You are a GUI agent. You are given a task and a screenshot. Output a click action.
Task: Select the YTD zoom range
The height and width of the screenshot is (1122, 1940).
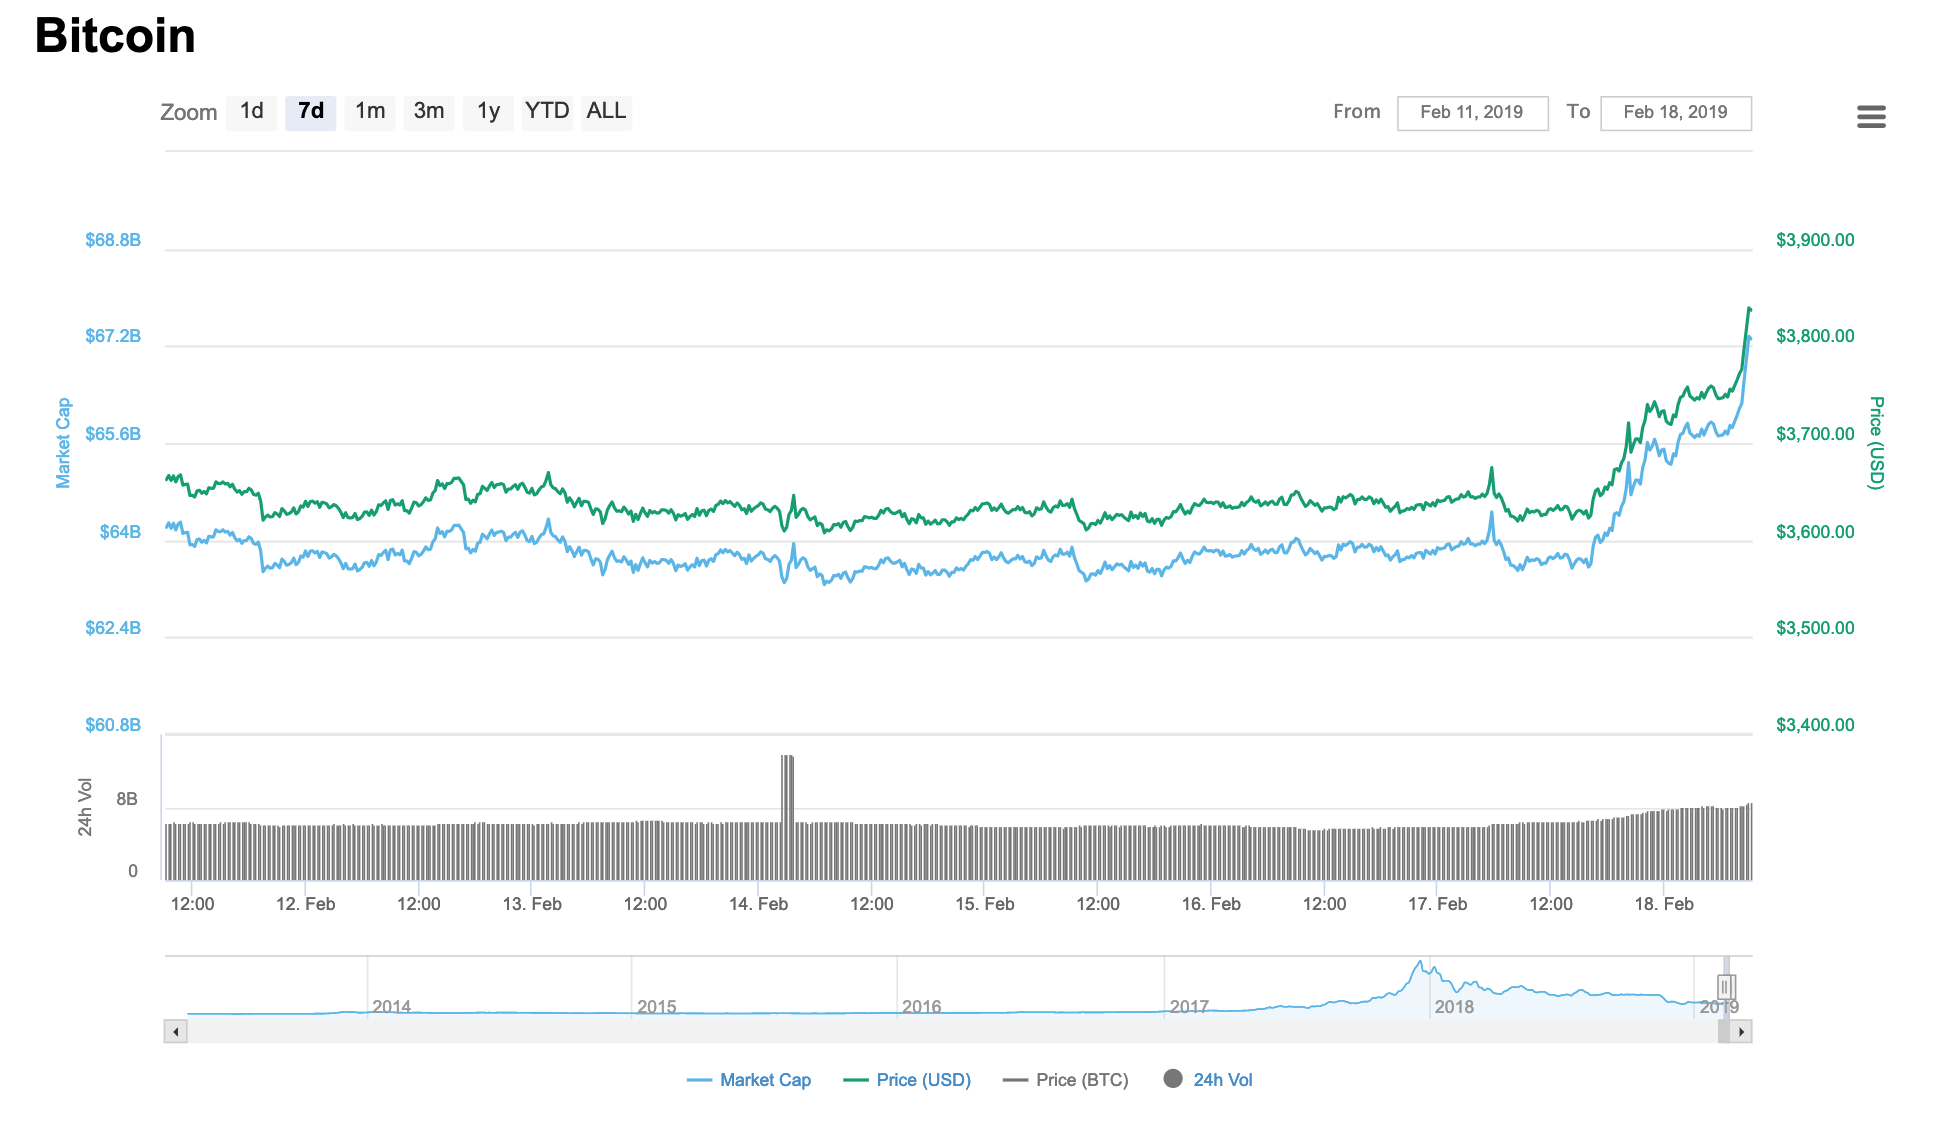click(547, 112)
